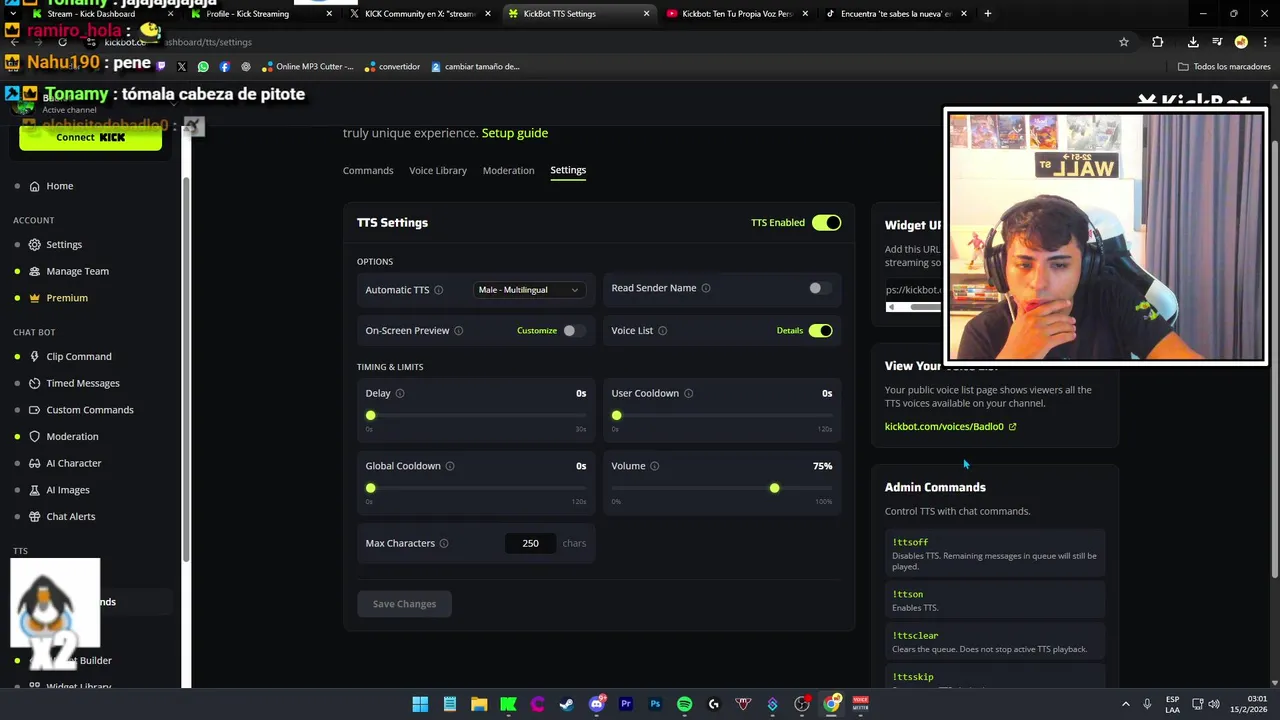The image size is (1280, 720).
Task: Open Steam from the taskbar
Action: [x=567, y=704]
